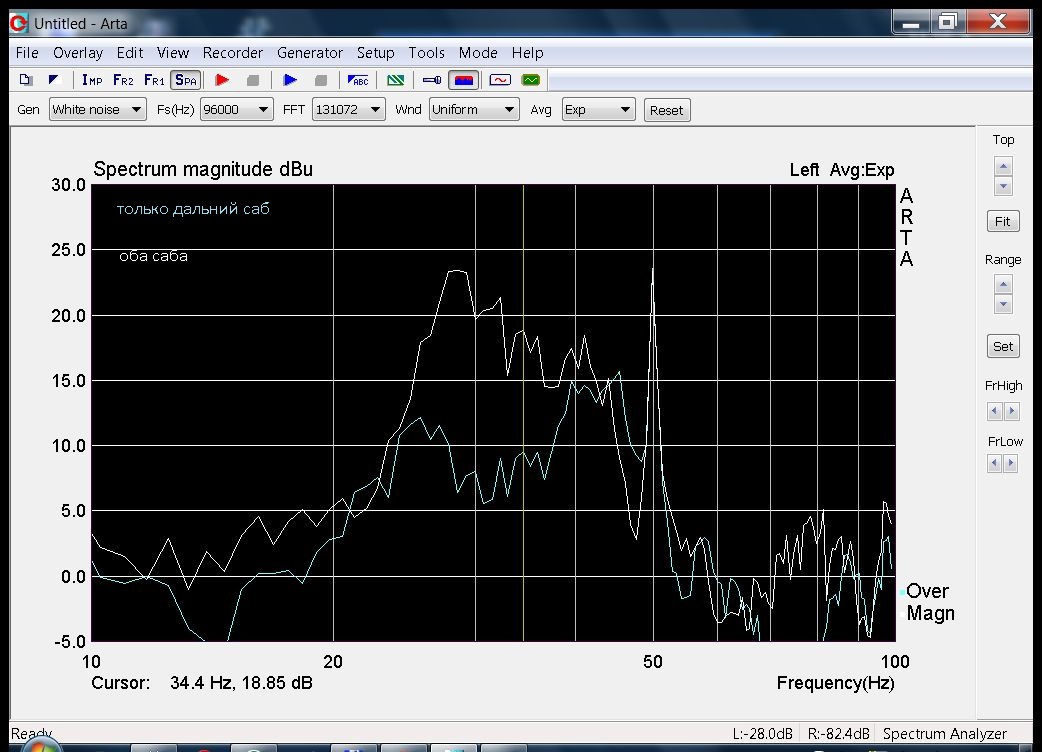Decrease graph Top with down arrow
Viewport: 1042px width, 752px height.
click(1003, 186)
